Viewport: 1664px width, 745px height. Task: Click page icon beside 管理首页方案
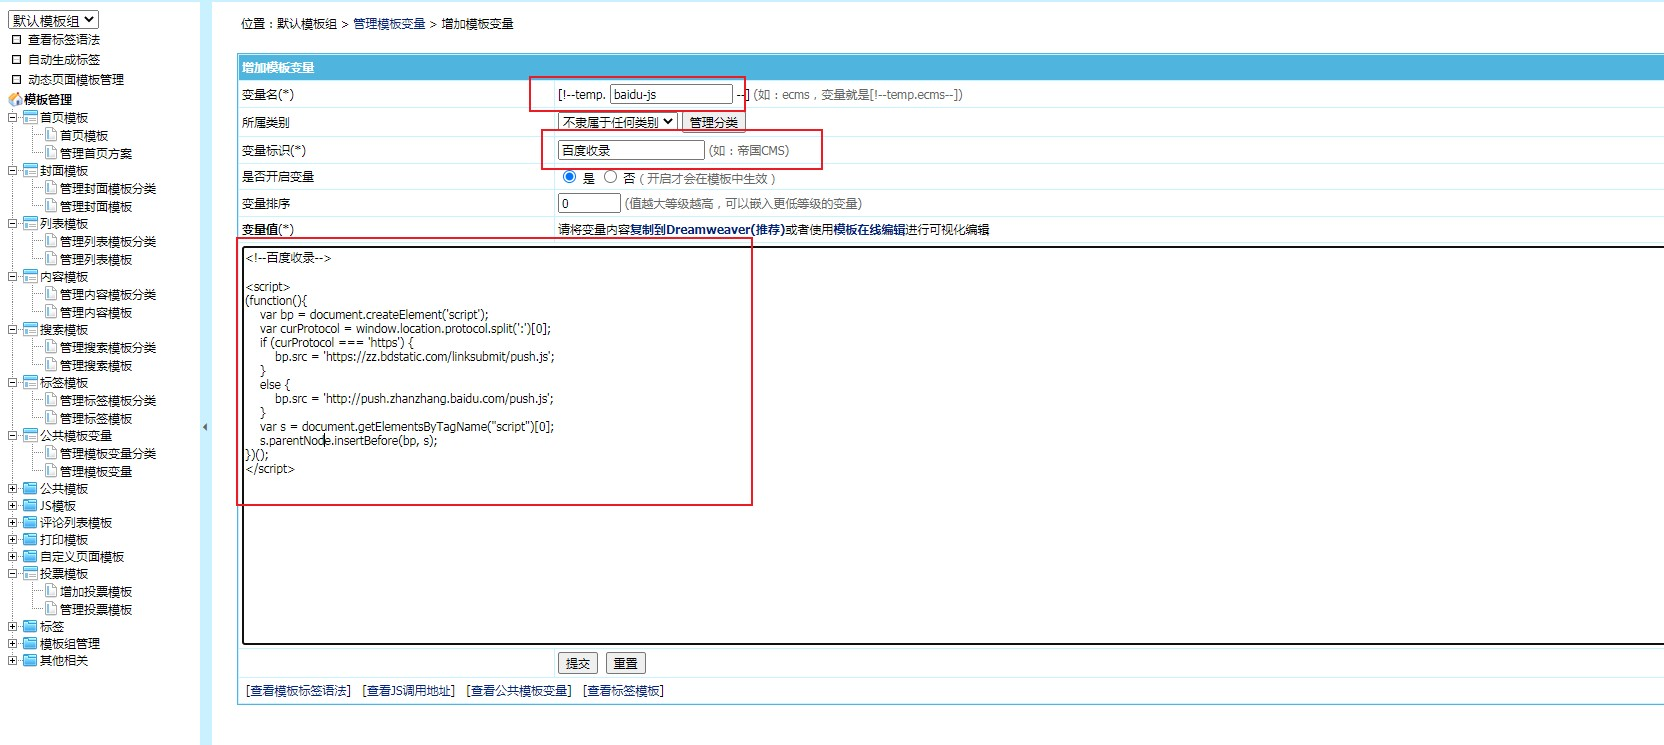pos(51,152)
